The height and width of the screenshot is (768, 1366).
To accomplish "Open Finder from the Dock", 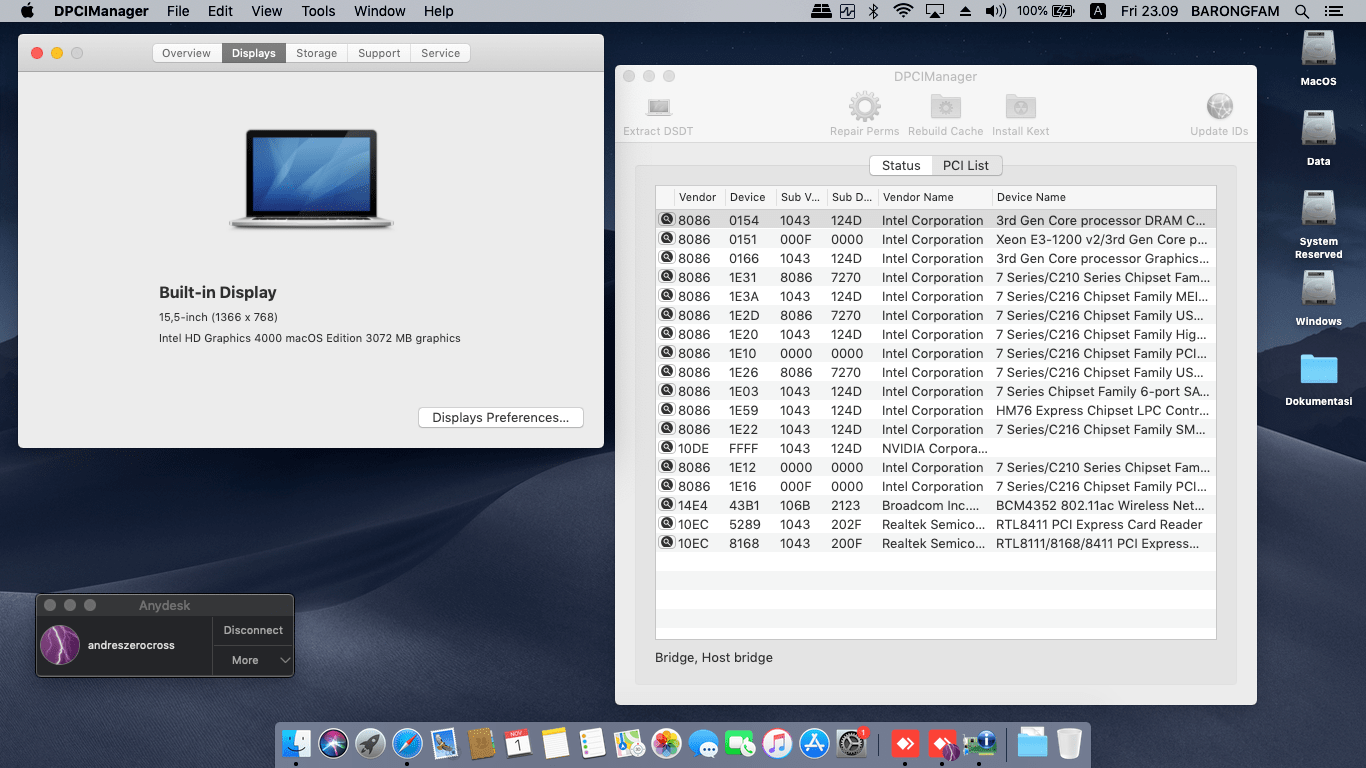I will tap(296, 743).
